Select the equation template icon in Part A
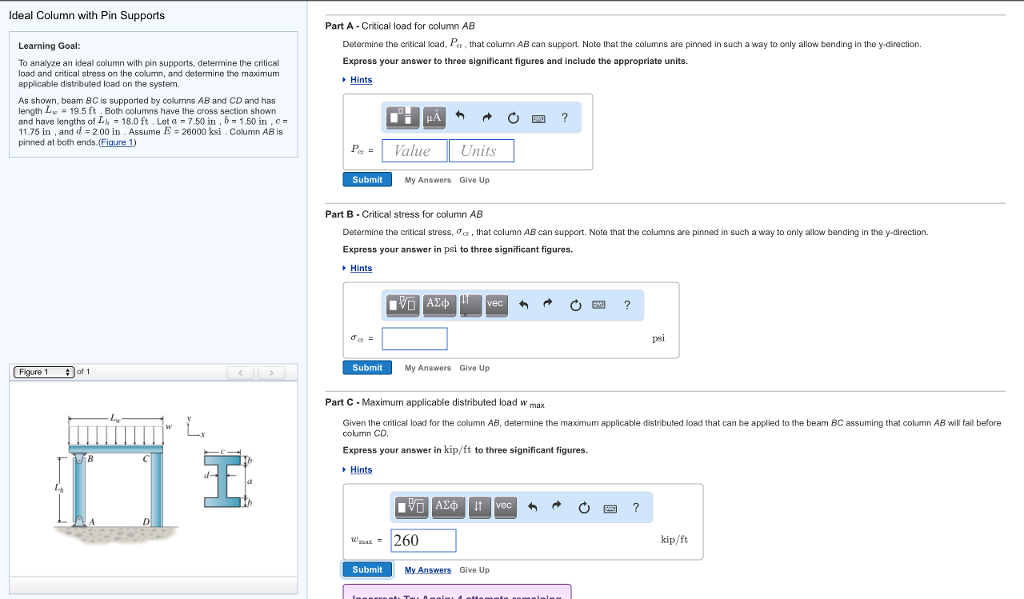Image resolution: width=1024 pixels, height=599 pixels. 402,117
